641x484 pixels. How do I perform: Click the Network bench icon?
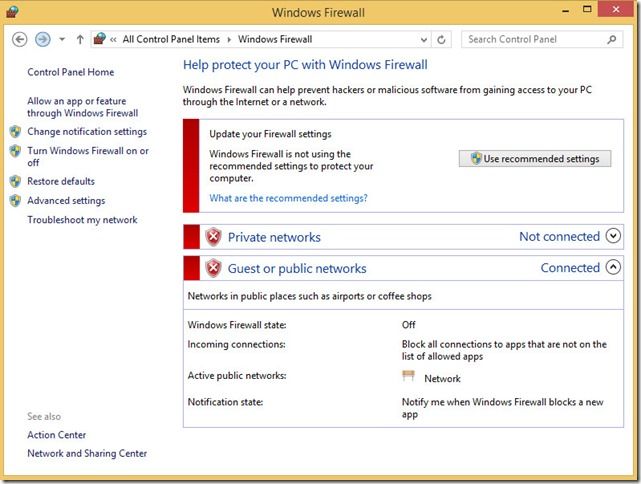click(408, 375)
